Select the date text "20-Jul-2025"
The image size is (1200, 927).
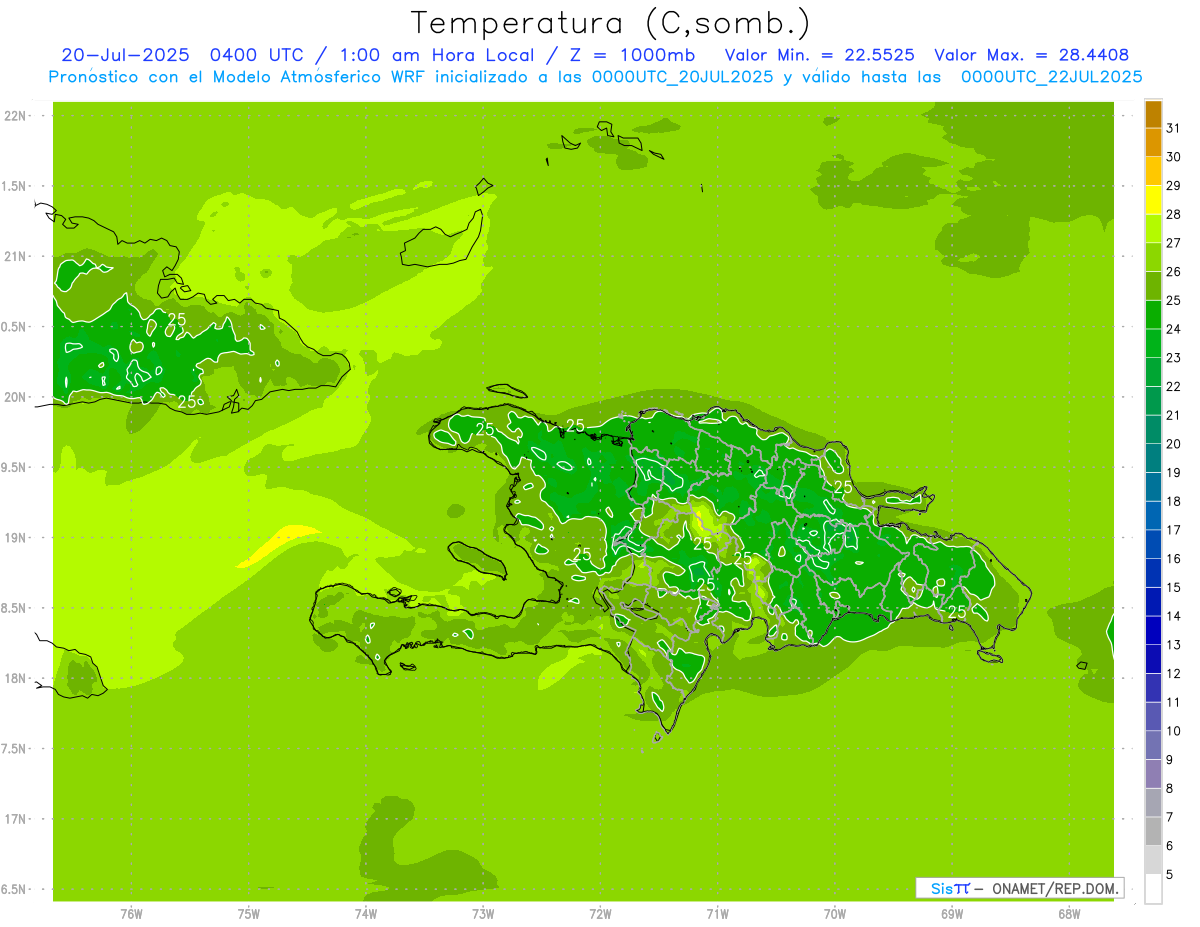(x=128, y=55)
